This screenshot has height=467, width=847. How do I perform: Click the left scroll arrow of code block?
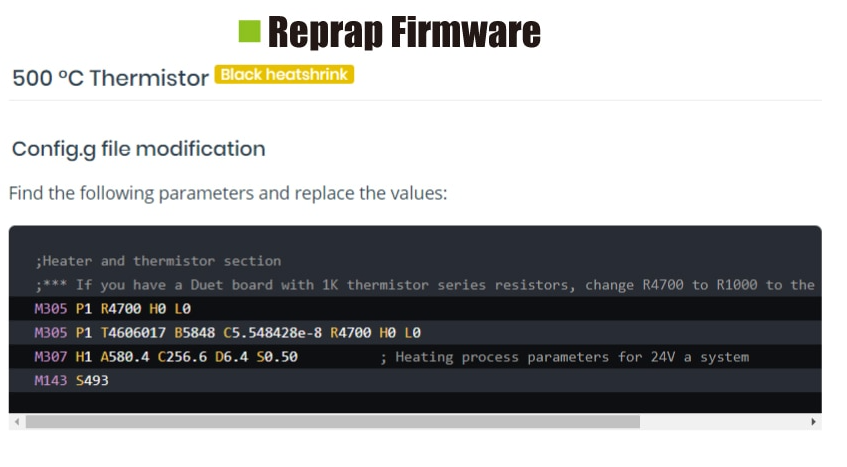(17, 422)
